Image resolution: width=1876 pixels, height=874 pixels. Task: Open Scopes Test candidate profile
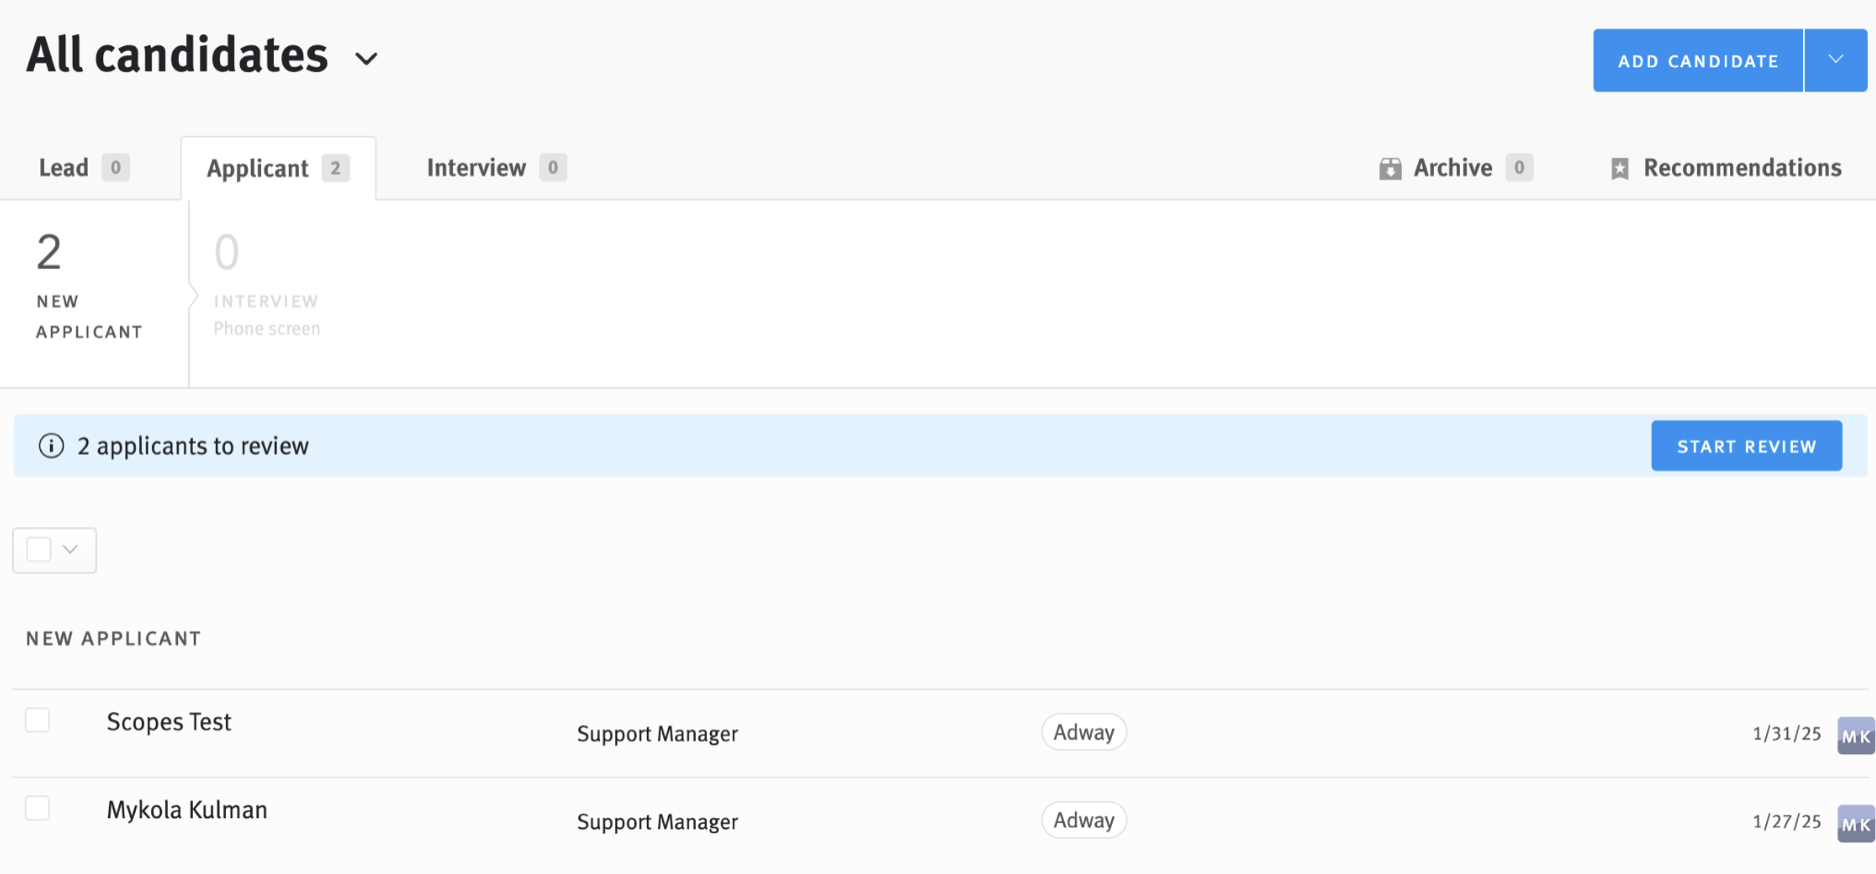pos(169,722)
